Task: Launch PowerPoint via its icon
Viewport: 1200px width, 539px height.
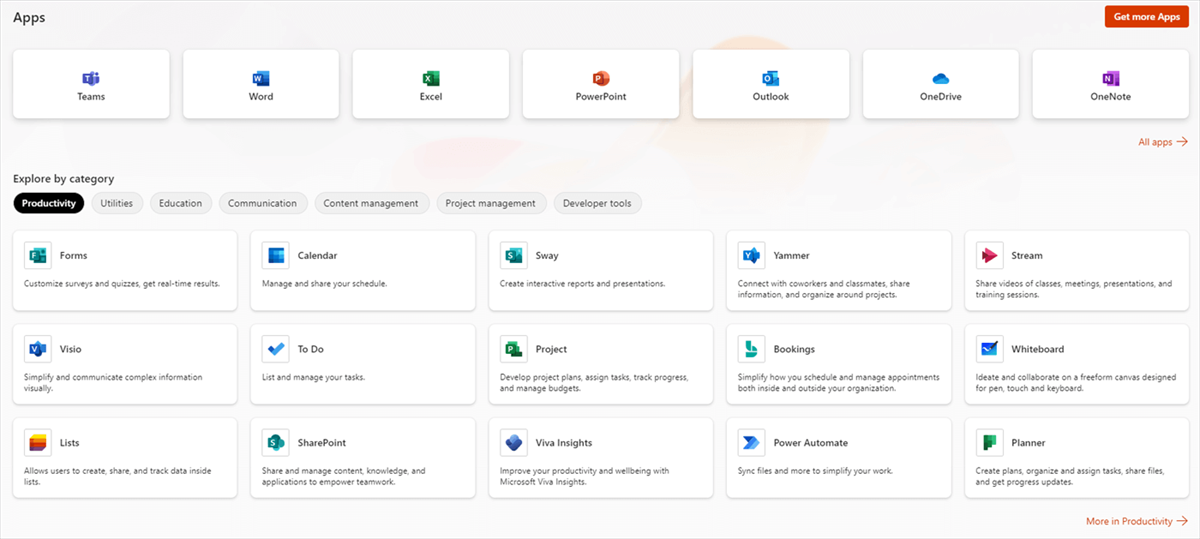Action: click(601, 79)
